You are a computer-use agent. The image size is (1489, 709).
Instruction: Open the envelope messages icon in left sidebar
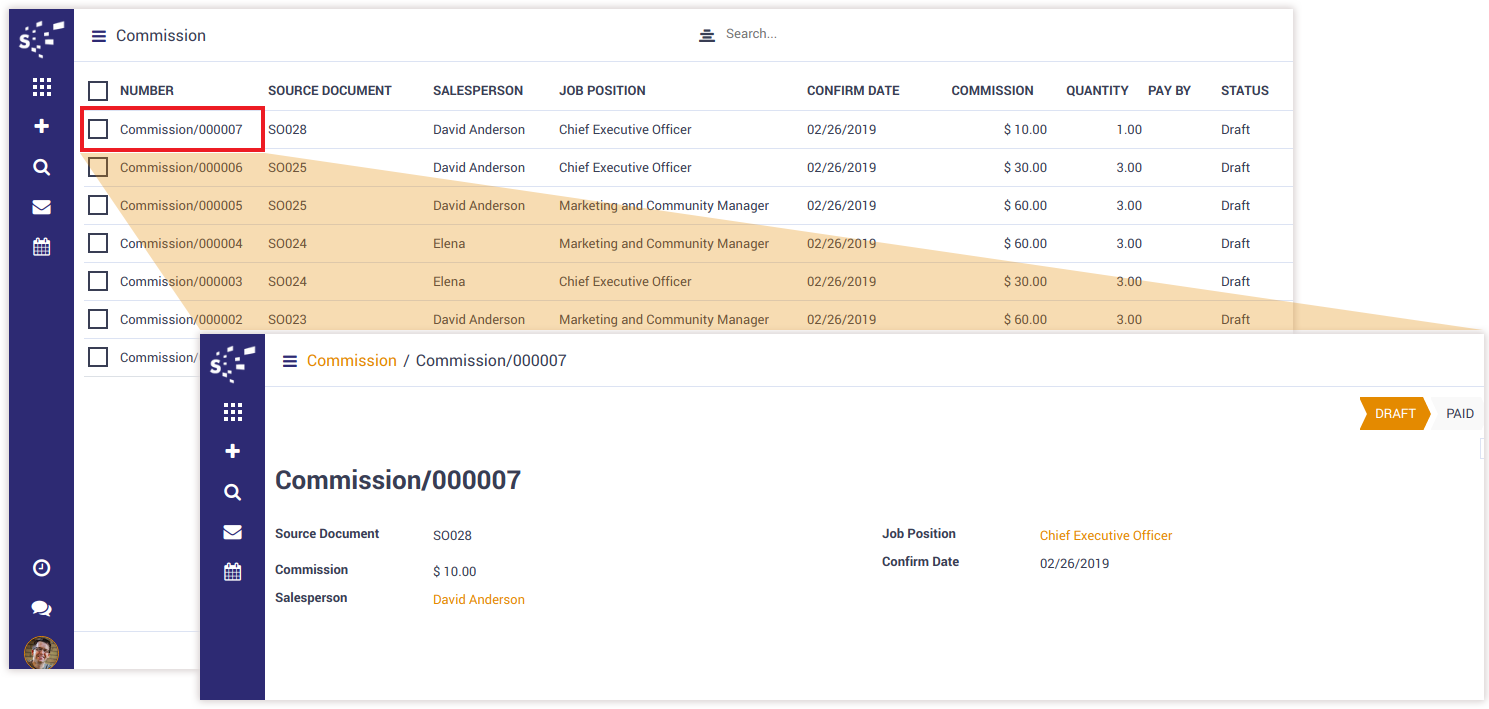tap(41, 208)
